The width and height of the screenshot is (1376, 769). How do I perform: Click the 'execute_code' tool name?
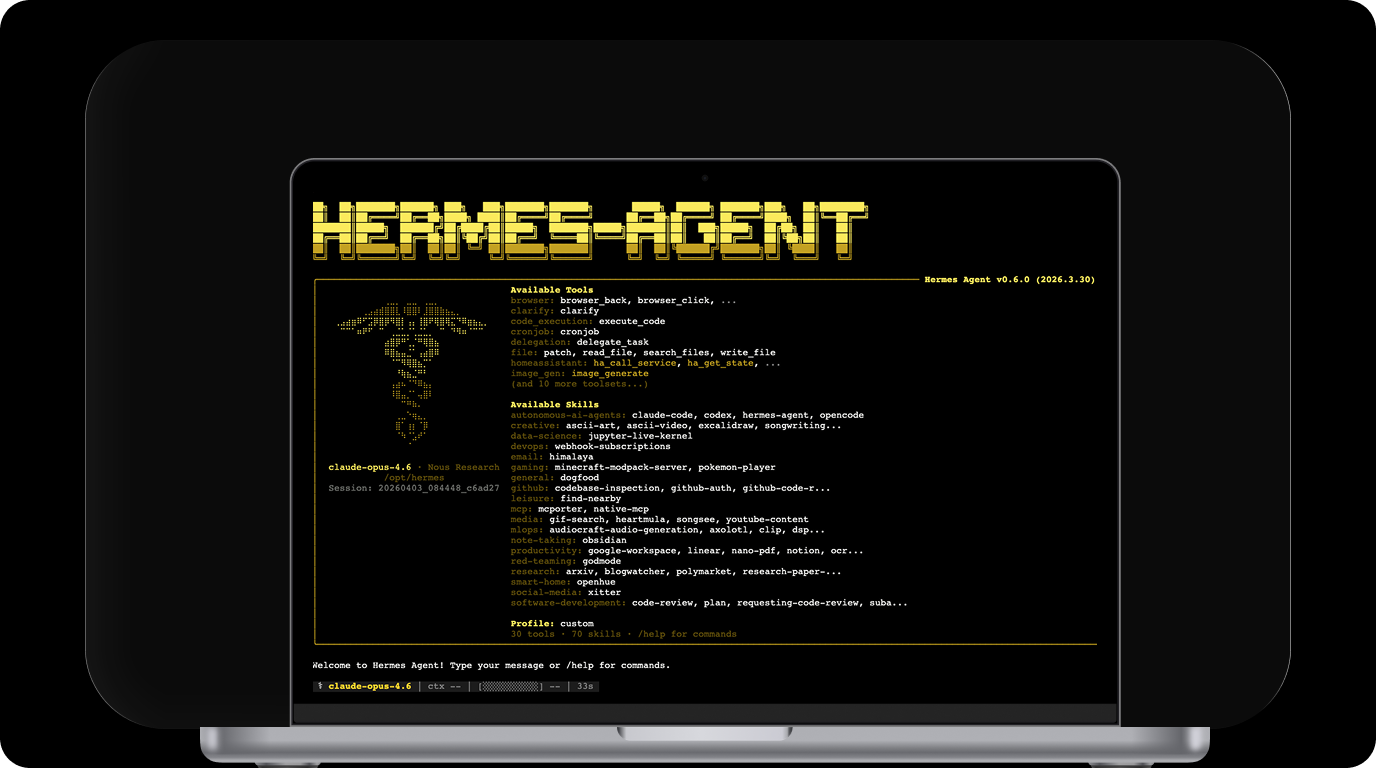coord(632,322)
